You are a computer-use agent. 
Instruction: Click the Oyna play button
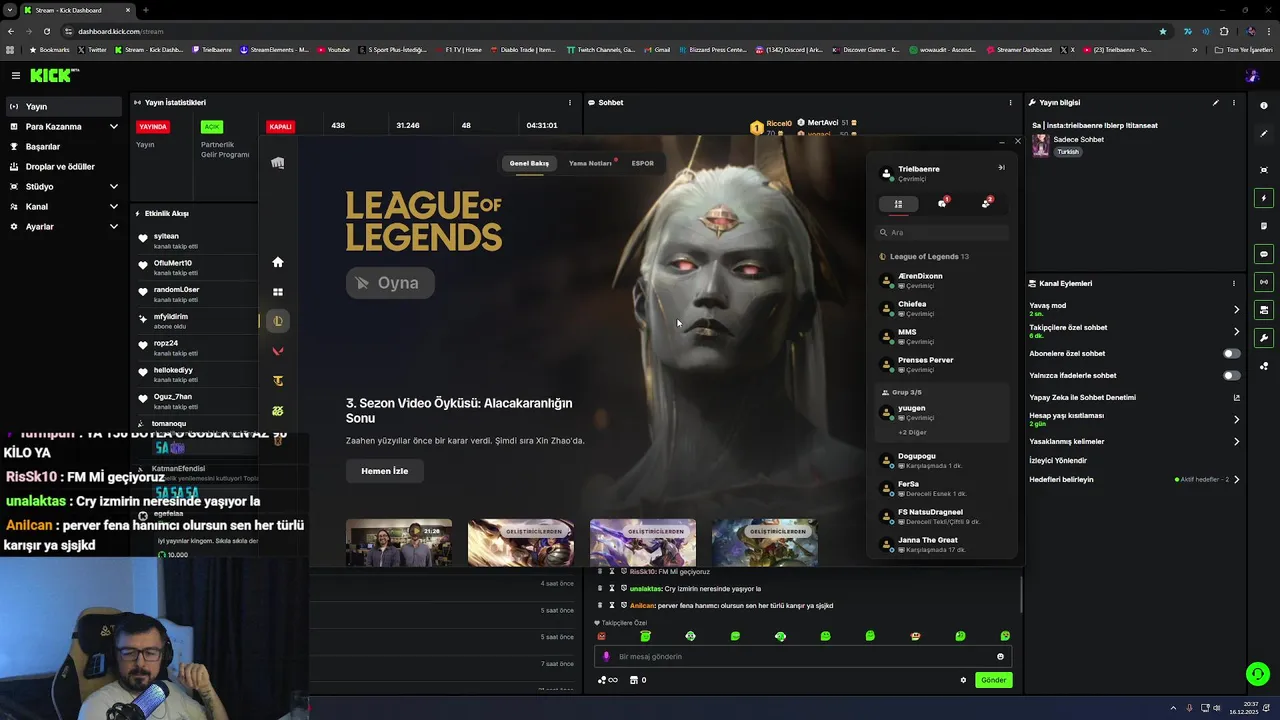(390, 283)
